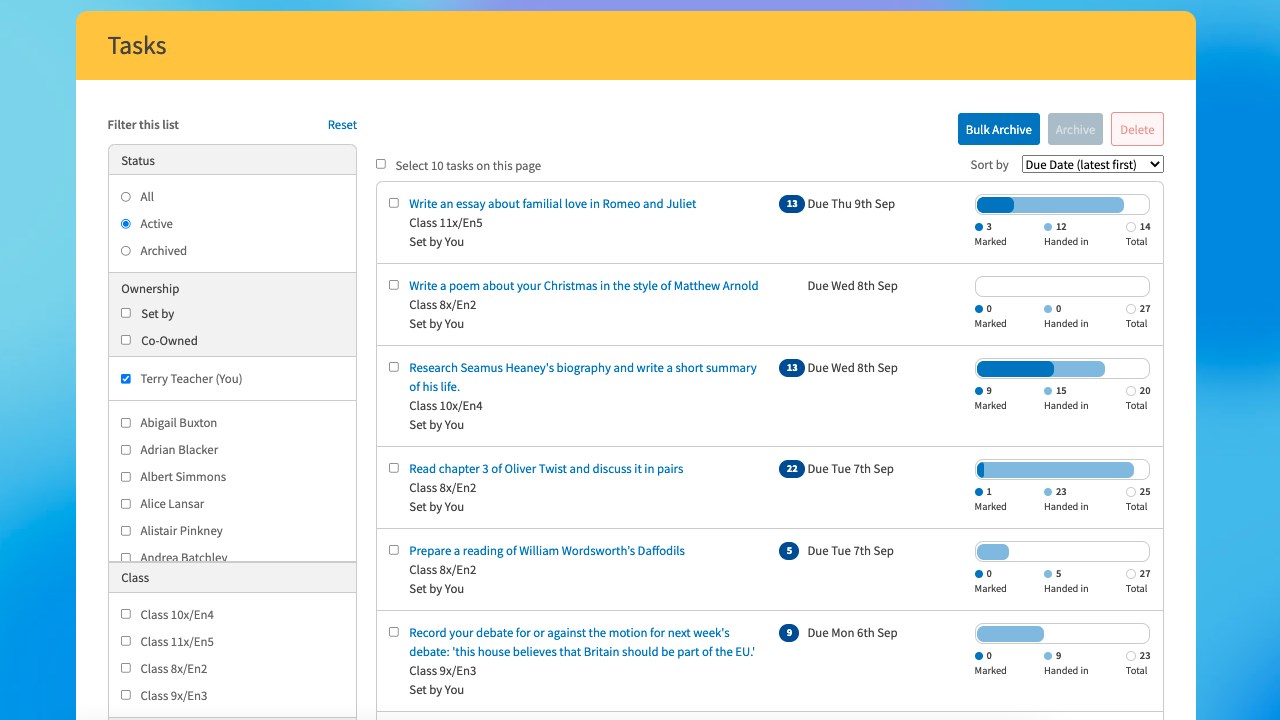Open the Matthew Arnold Christmas poem task

point(583,286)
